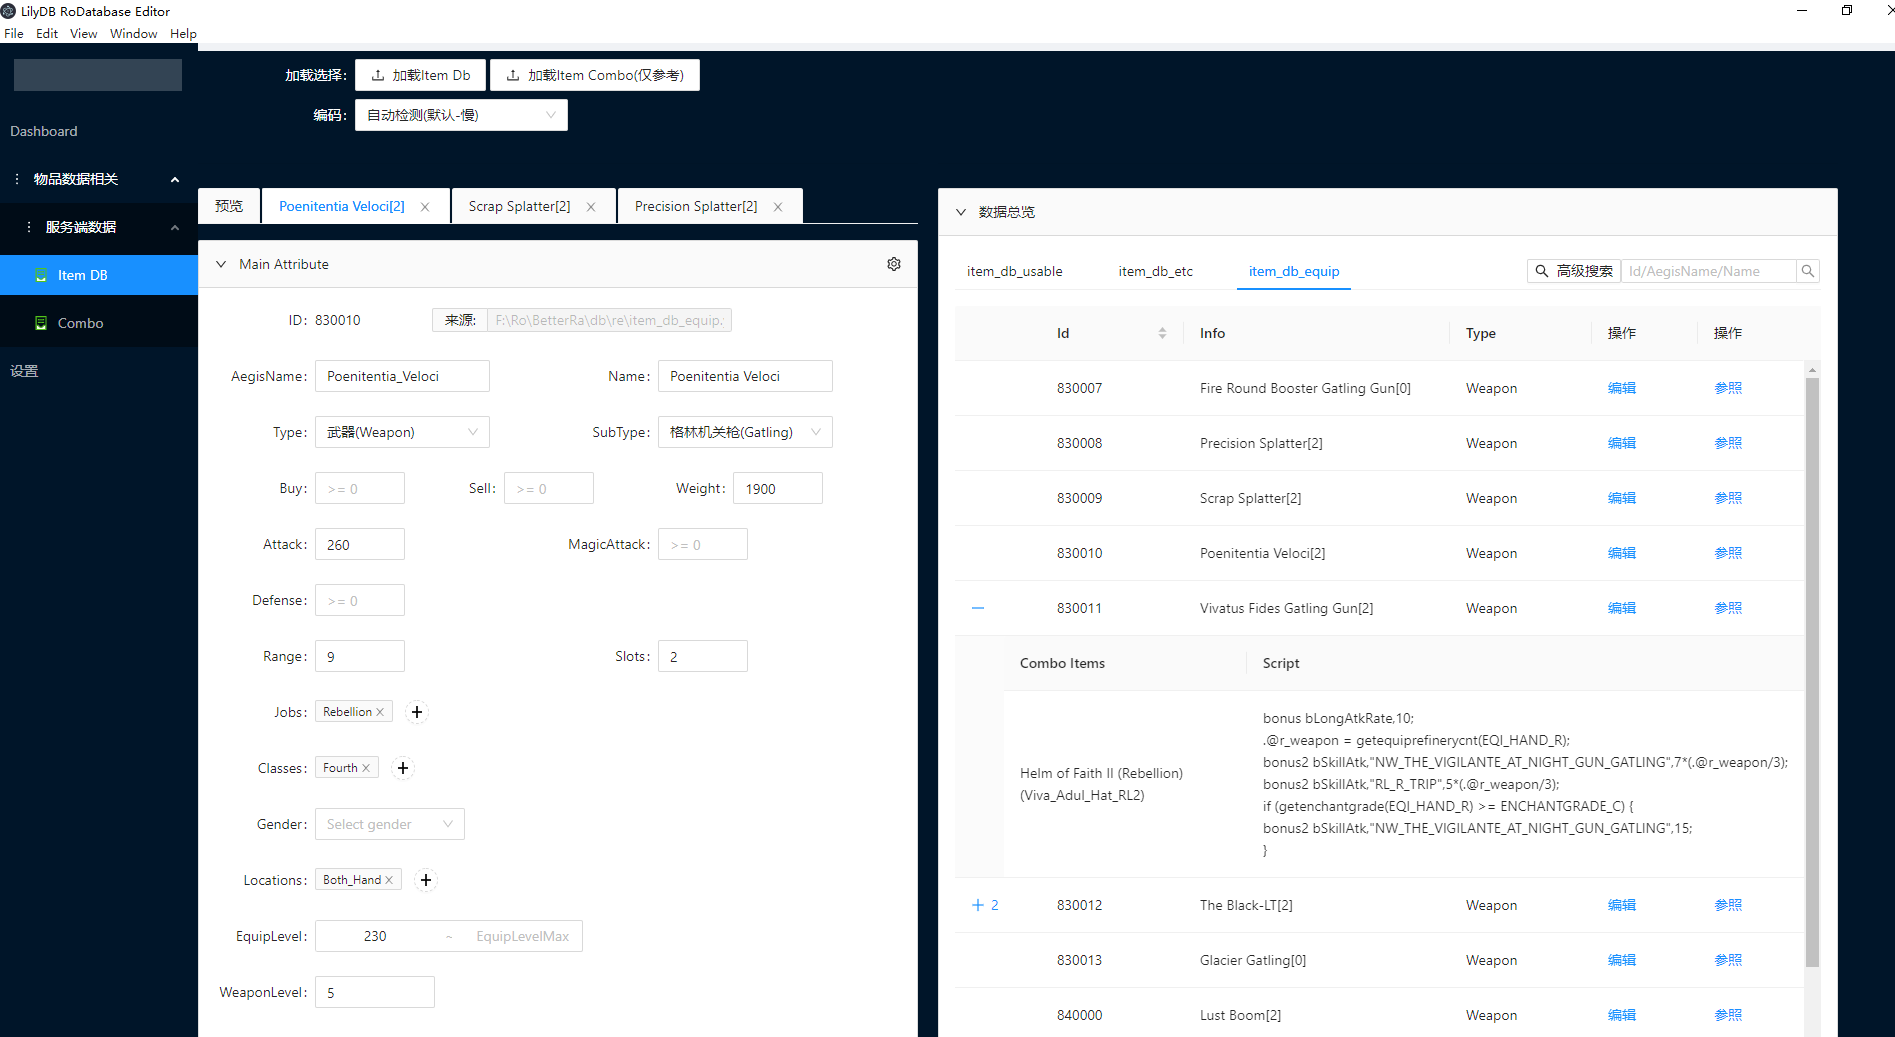Open the SubType Gatling dropdown
This screenshot has width=1895, height=1037.
[745, 432]
